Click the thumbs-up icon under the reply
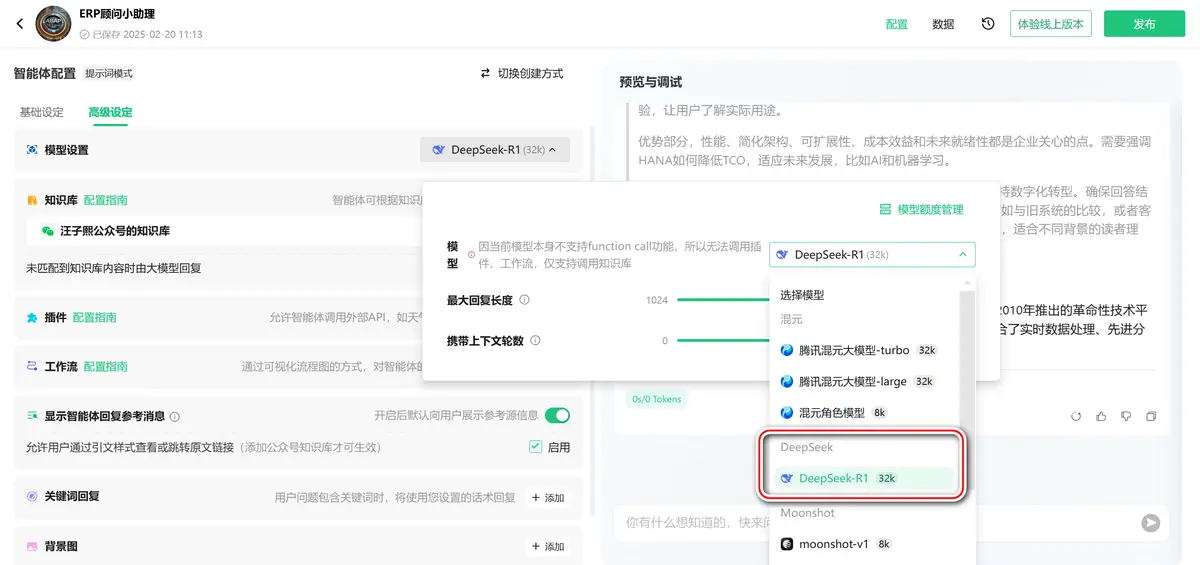1200x565 pixels. 1101,416
